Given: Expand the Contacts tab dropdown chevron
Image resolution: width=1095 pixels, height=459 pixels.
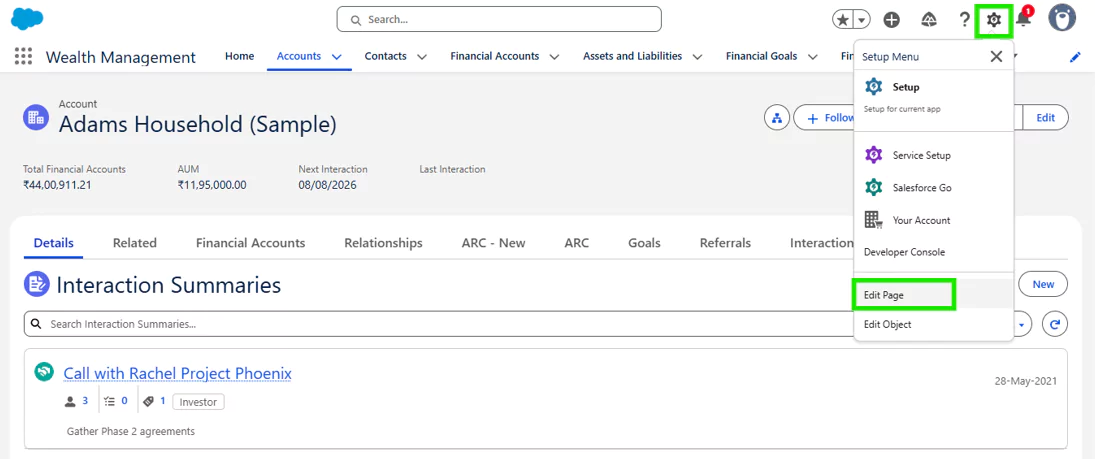Looking at the screenshot, I should (x=422, y=57).
